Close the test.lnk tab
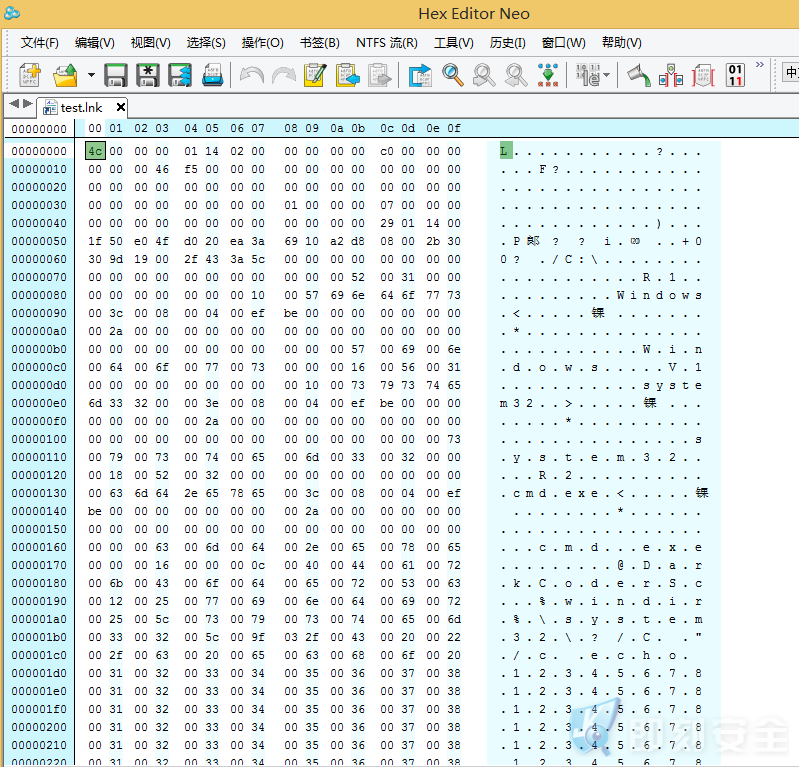This screenshot has height=767, width=799. 120,107
